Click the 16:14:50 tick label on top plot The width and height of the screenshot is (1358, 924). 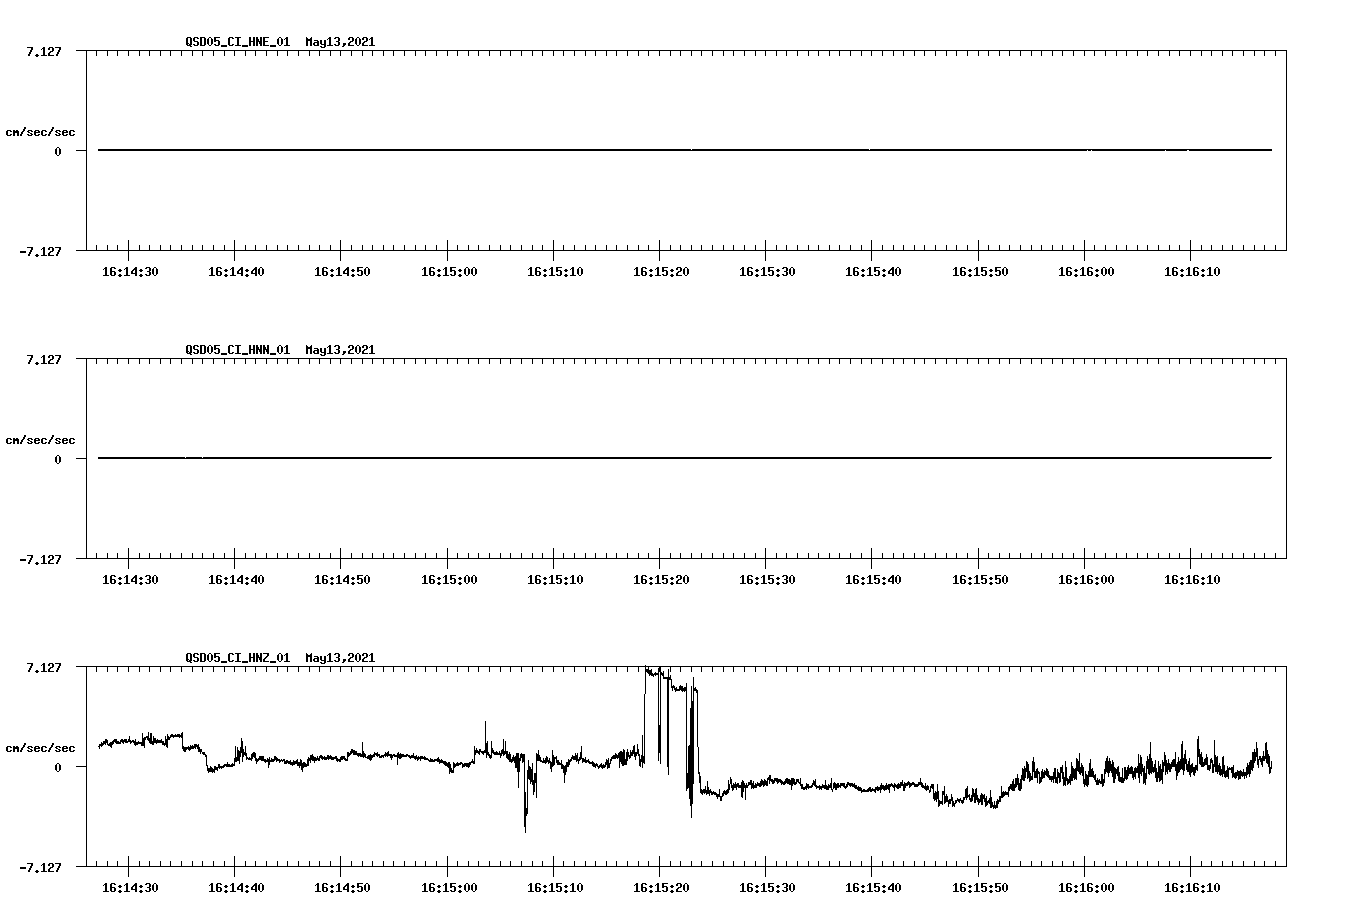342,270
